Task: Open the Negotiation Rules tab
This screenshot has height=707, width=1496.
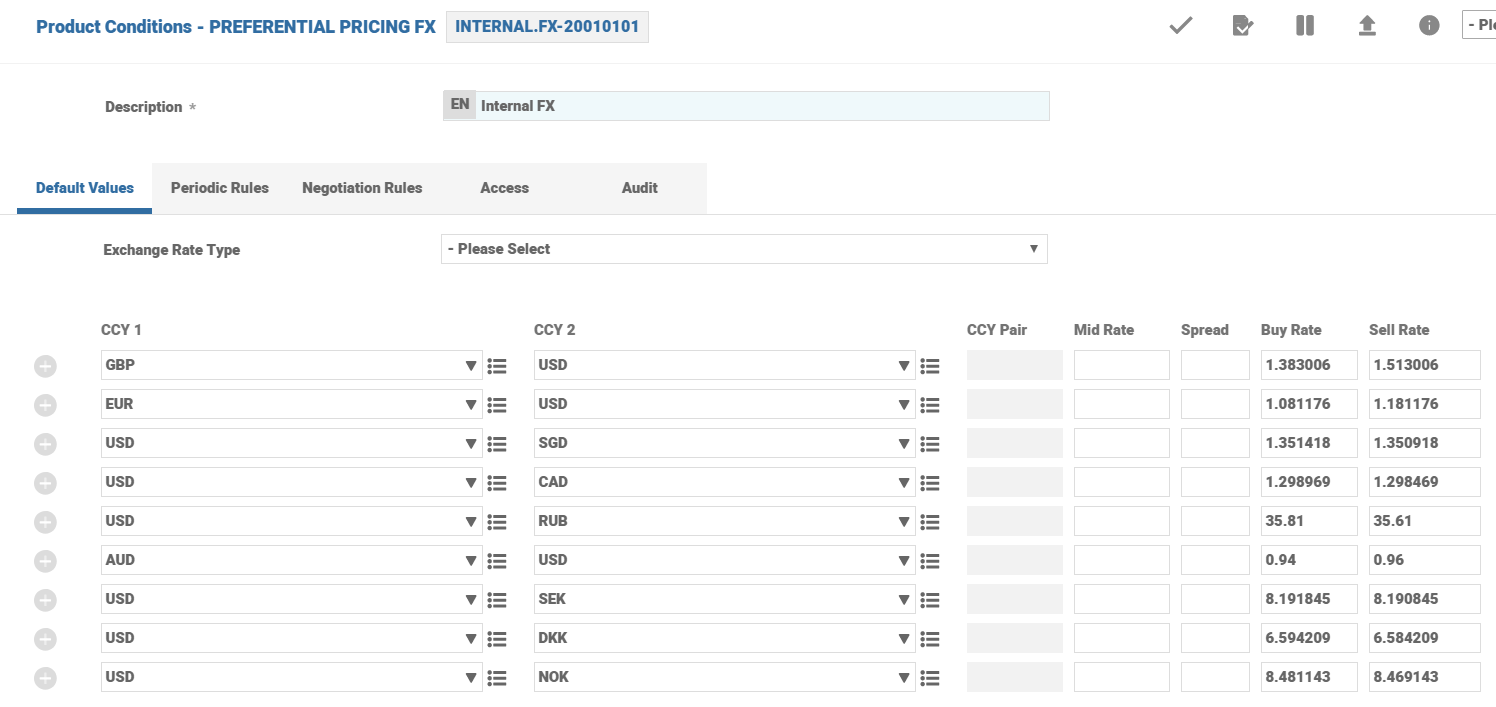Action: tap(362, 188)
